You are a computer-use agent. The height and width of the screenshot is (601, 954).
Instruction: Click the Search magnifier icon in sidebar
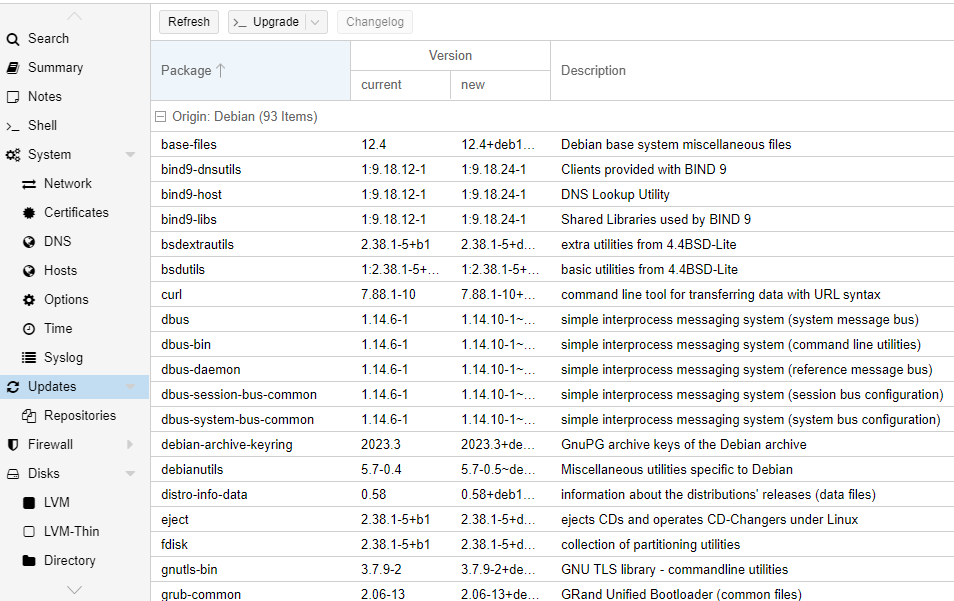[x=13, y=39]
